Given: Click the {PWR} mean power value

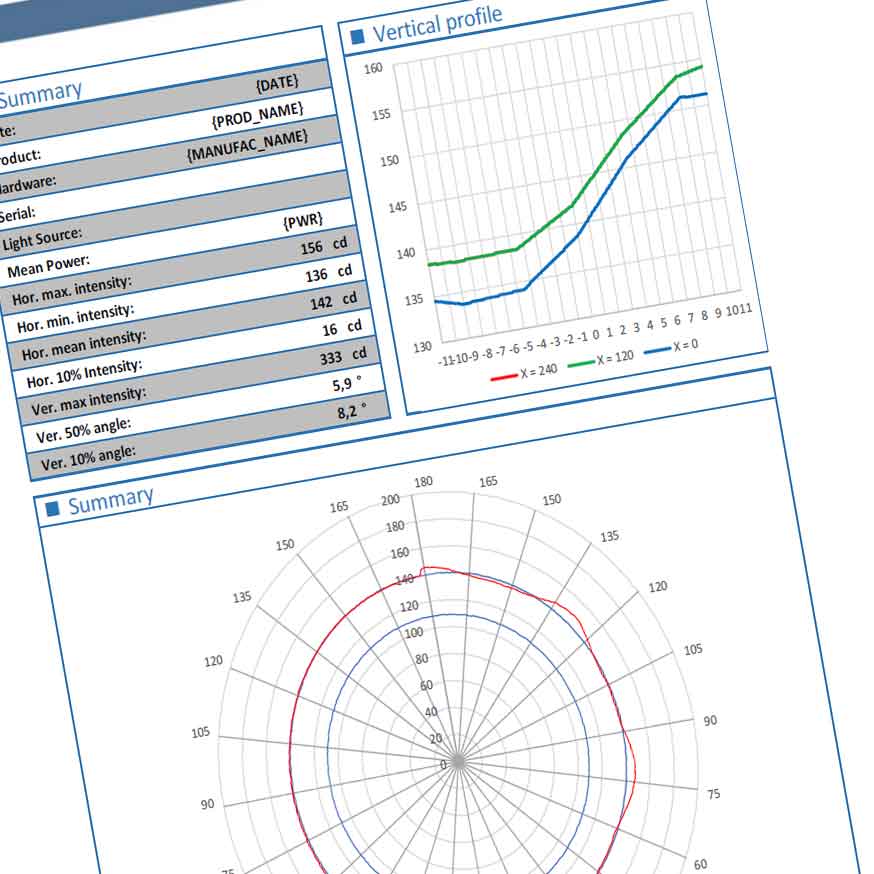Looking at the screenshot, I should point(303,221).
